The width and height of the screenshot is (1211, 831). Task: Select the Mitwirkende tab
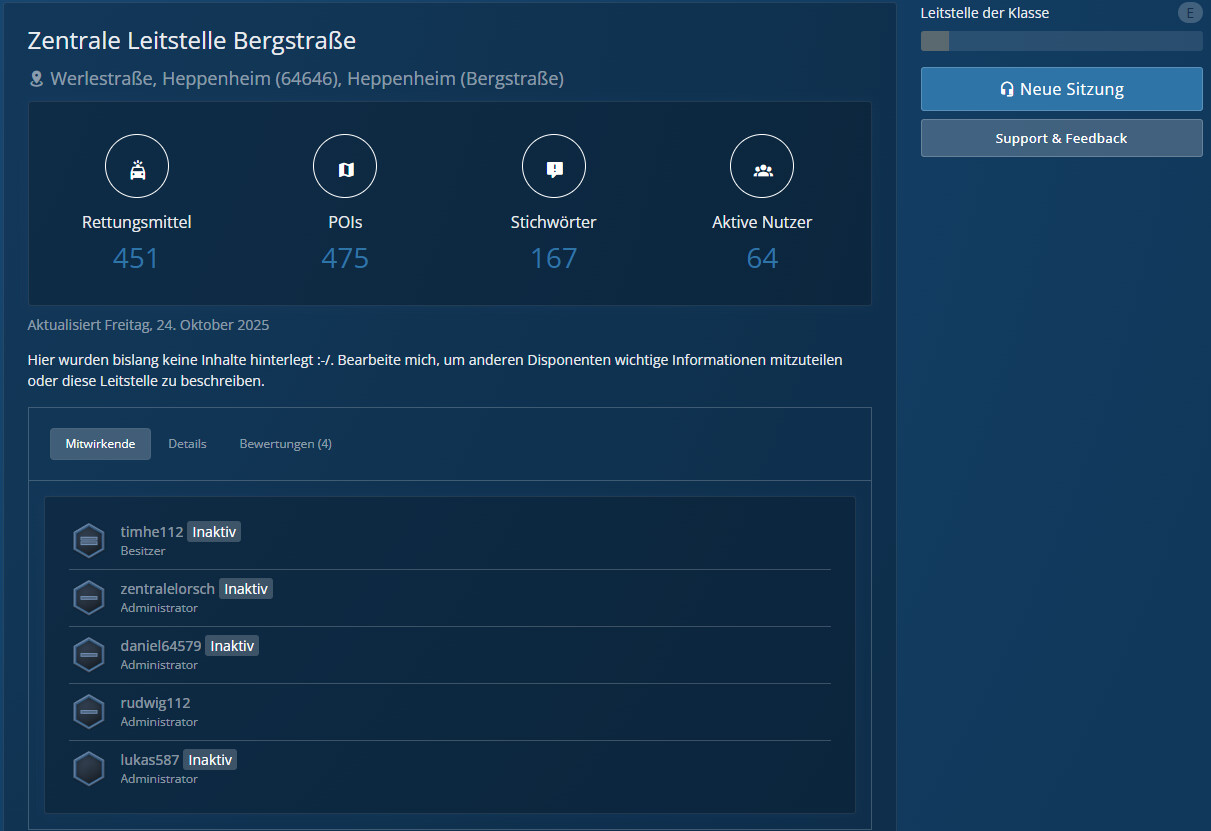pos(100,444)
